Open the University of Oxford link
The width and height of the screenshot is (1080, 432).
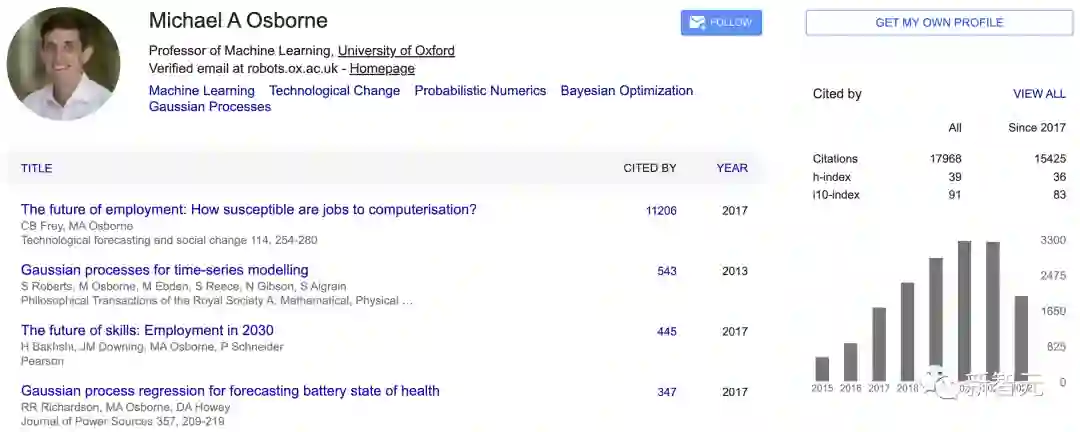click(396, 51)
